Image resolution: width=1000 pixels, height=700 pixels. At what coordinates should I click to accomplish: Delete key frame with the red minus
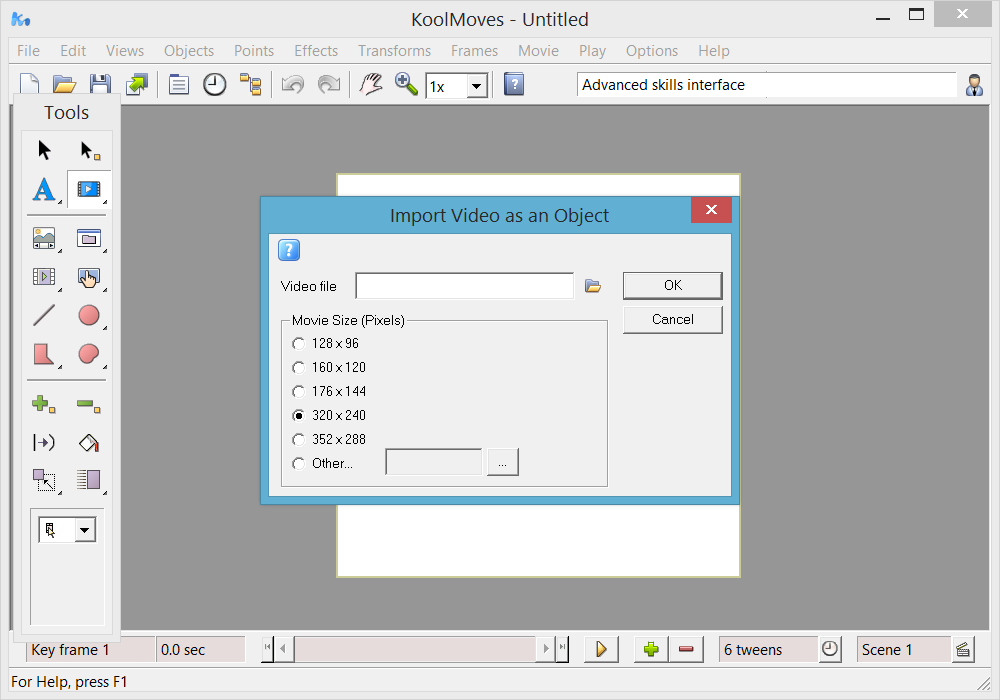click(x=686, y=649)
